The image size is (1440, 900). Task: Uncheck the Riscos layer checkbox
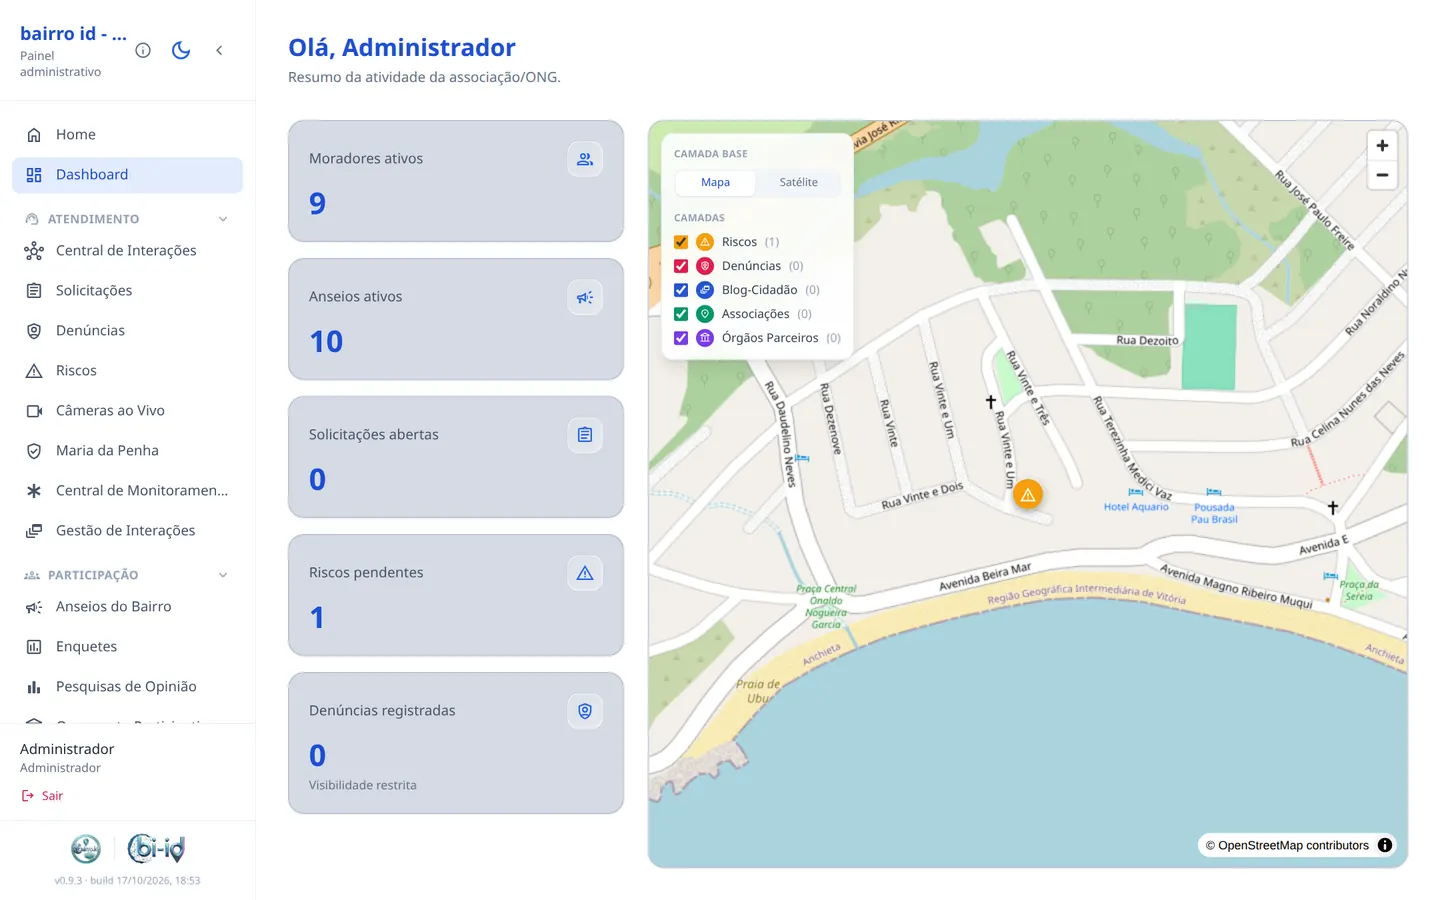pyautogui.click(x=681, y=242)
